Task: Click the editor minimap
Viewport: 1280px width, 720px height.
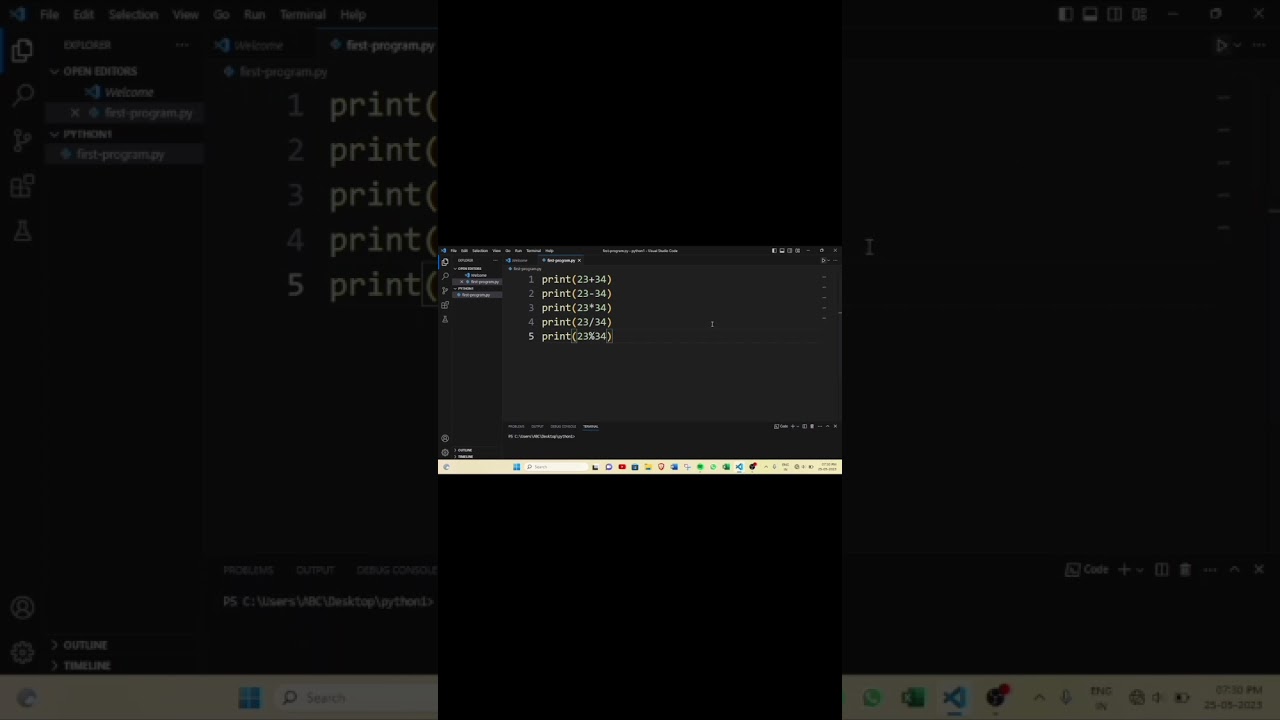Action: tap(824, 297)
